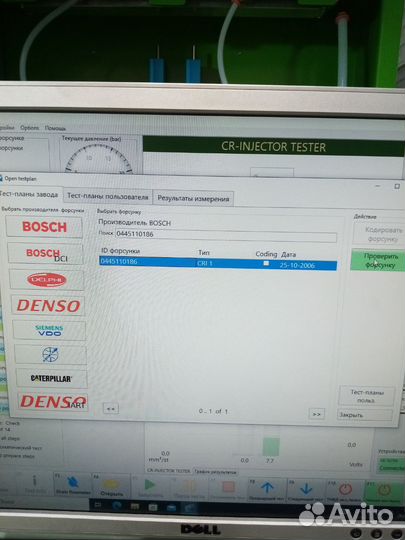
Task: Toggle the Coding checkbox for 0445110186
Action: (266, 263)
